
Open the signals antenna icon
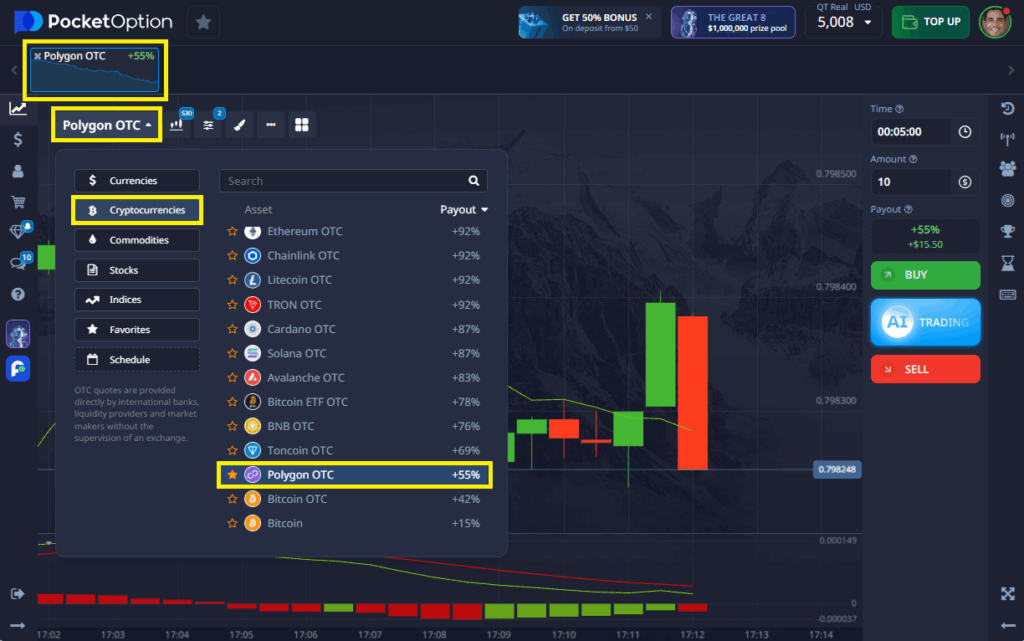1009,138
